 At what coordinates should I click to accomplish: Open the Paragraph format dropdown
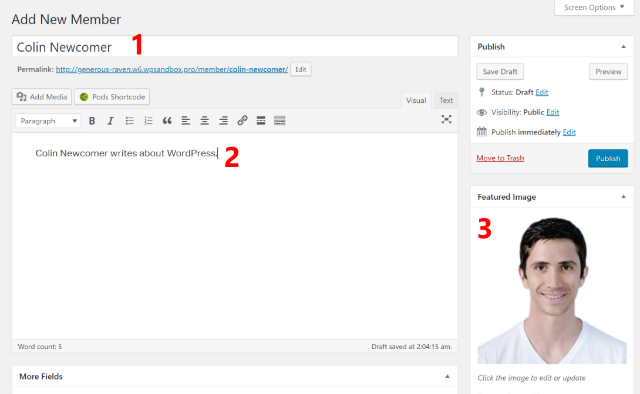point(48,121)
